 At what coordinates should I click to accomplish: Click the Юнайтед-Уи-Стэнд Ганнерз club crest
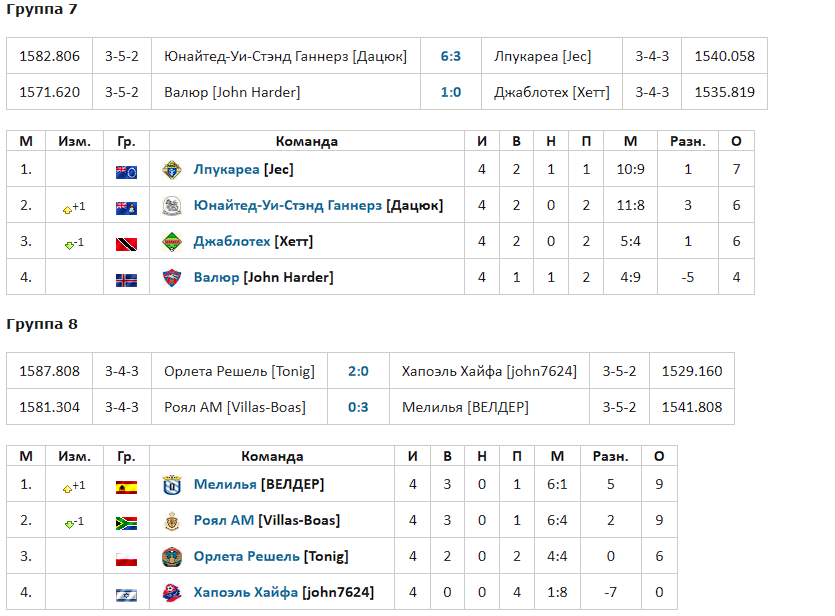(x=171, y=206)
